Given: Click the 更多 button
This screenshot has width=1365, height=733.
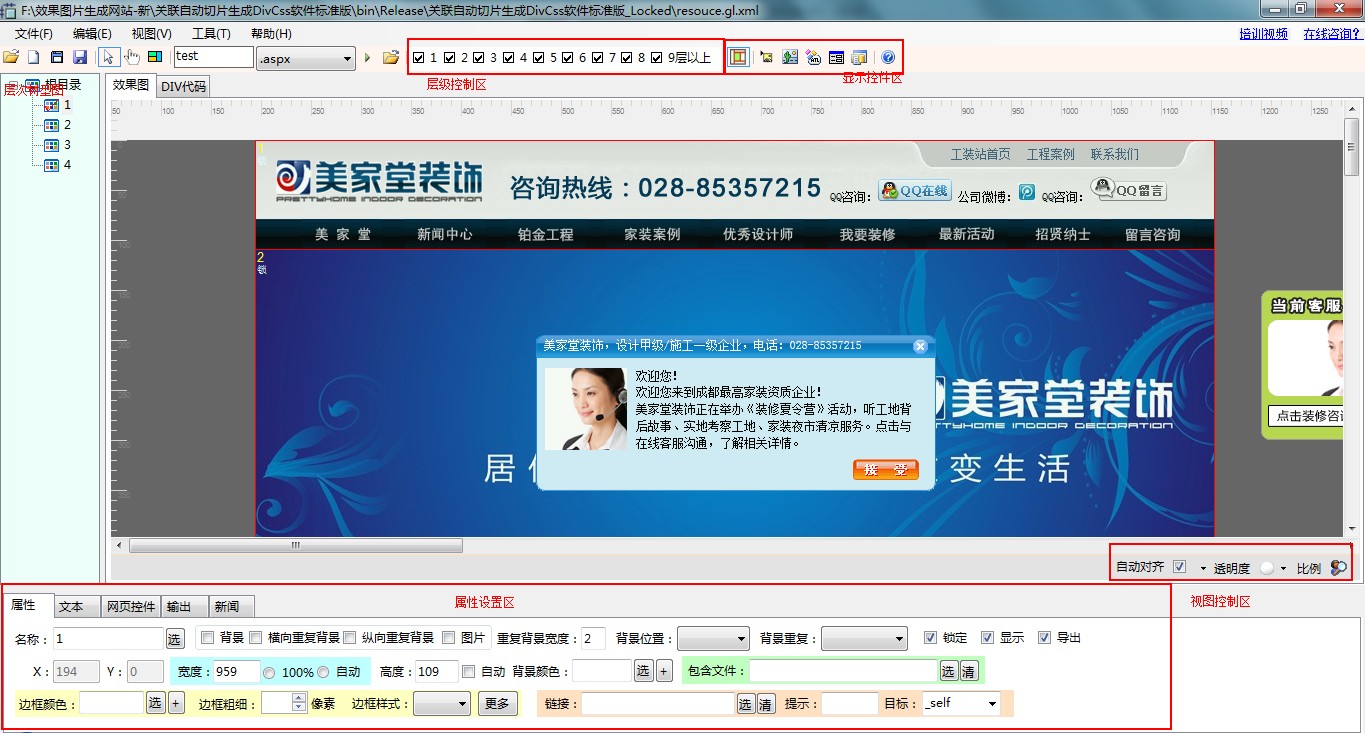Looking at the screenshot, I should [x=498, y=703].
